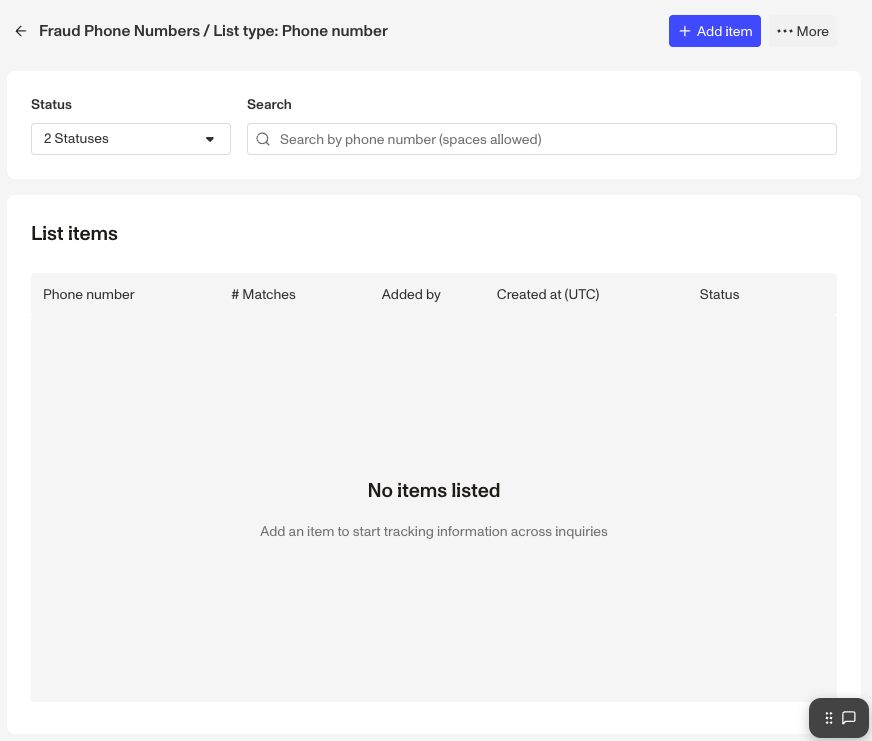Click the Added by column header

tap(411, 294)
